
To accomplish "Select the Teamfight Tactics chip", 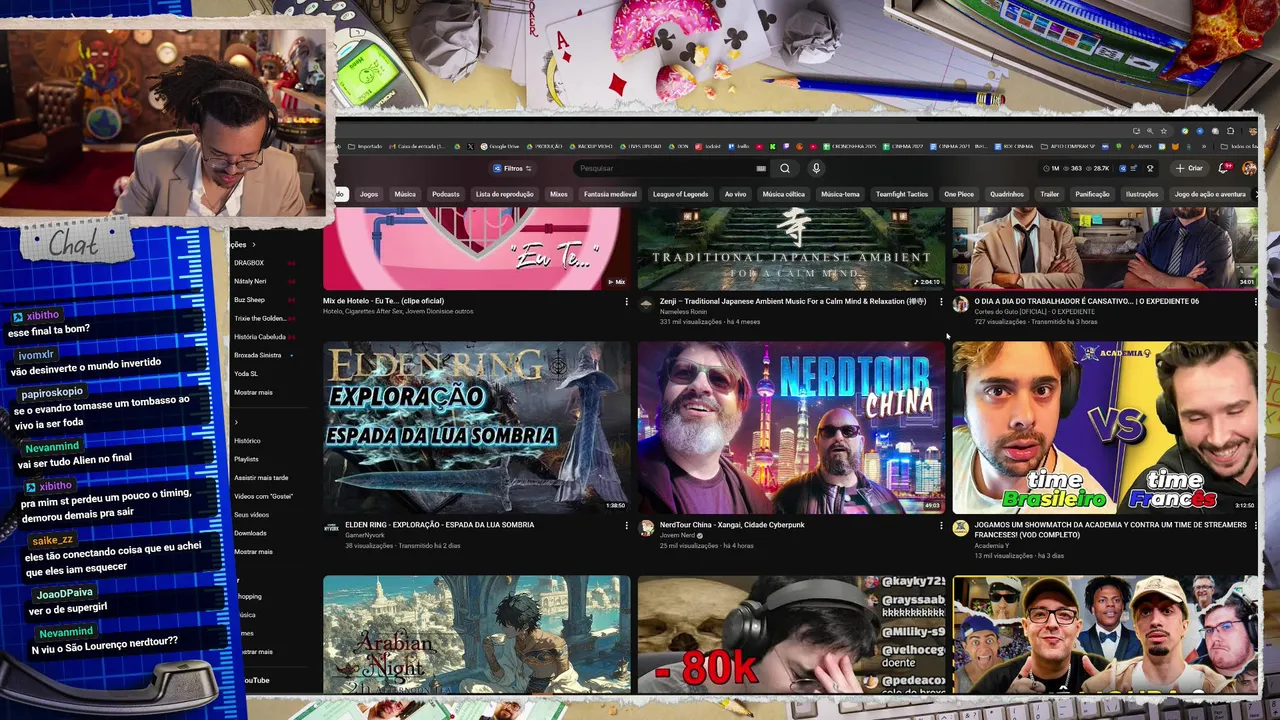I will point(902,194).
